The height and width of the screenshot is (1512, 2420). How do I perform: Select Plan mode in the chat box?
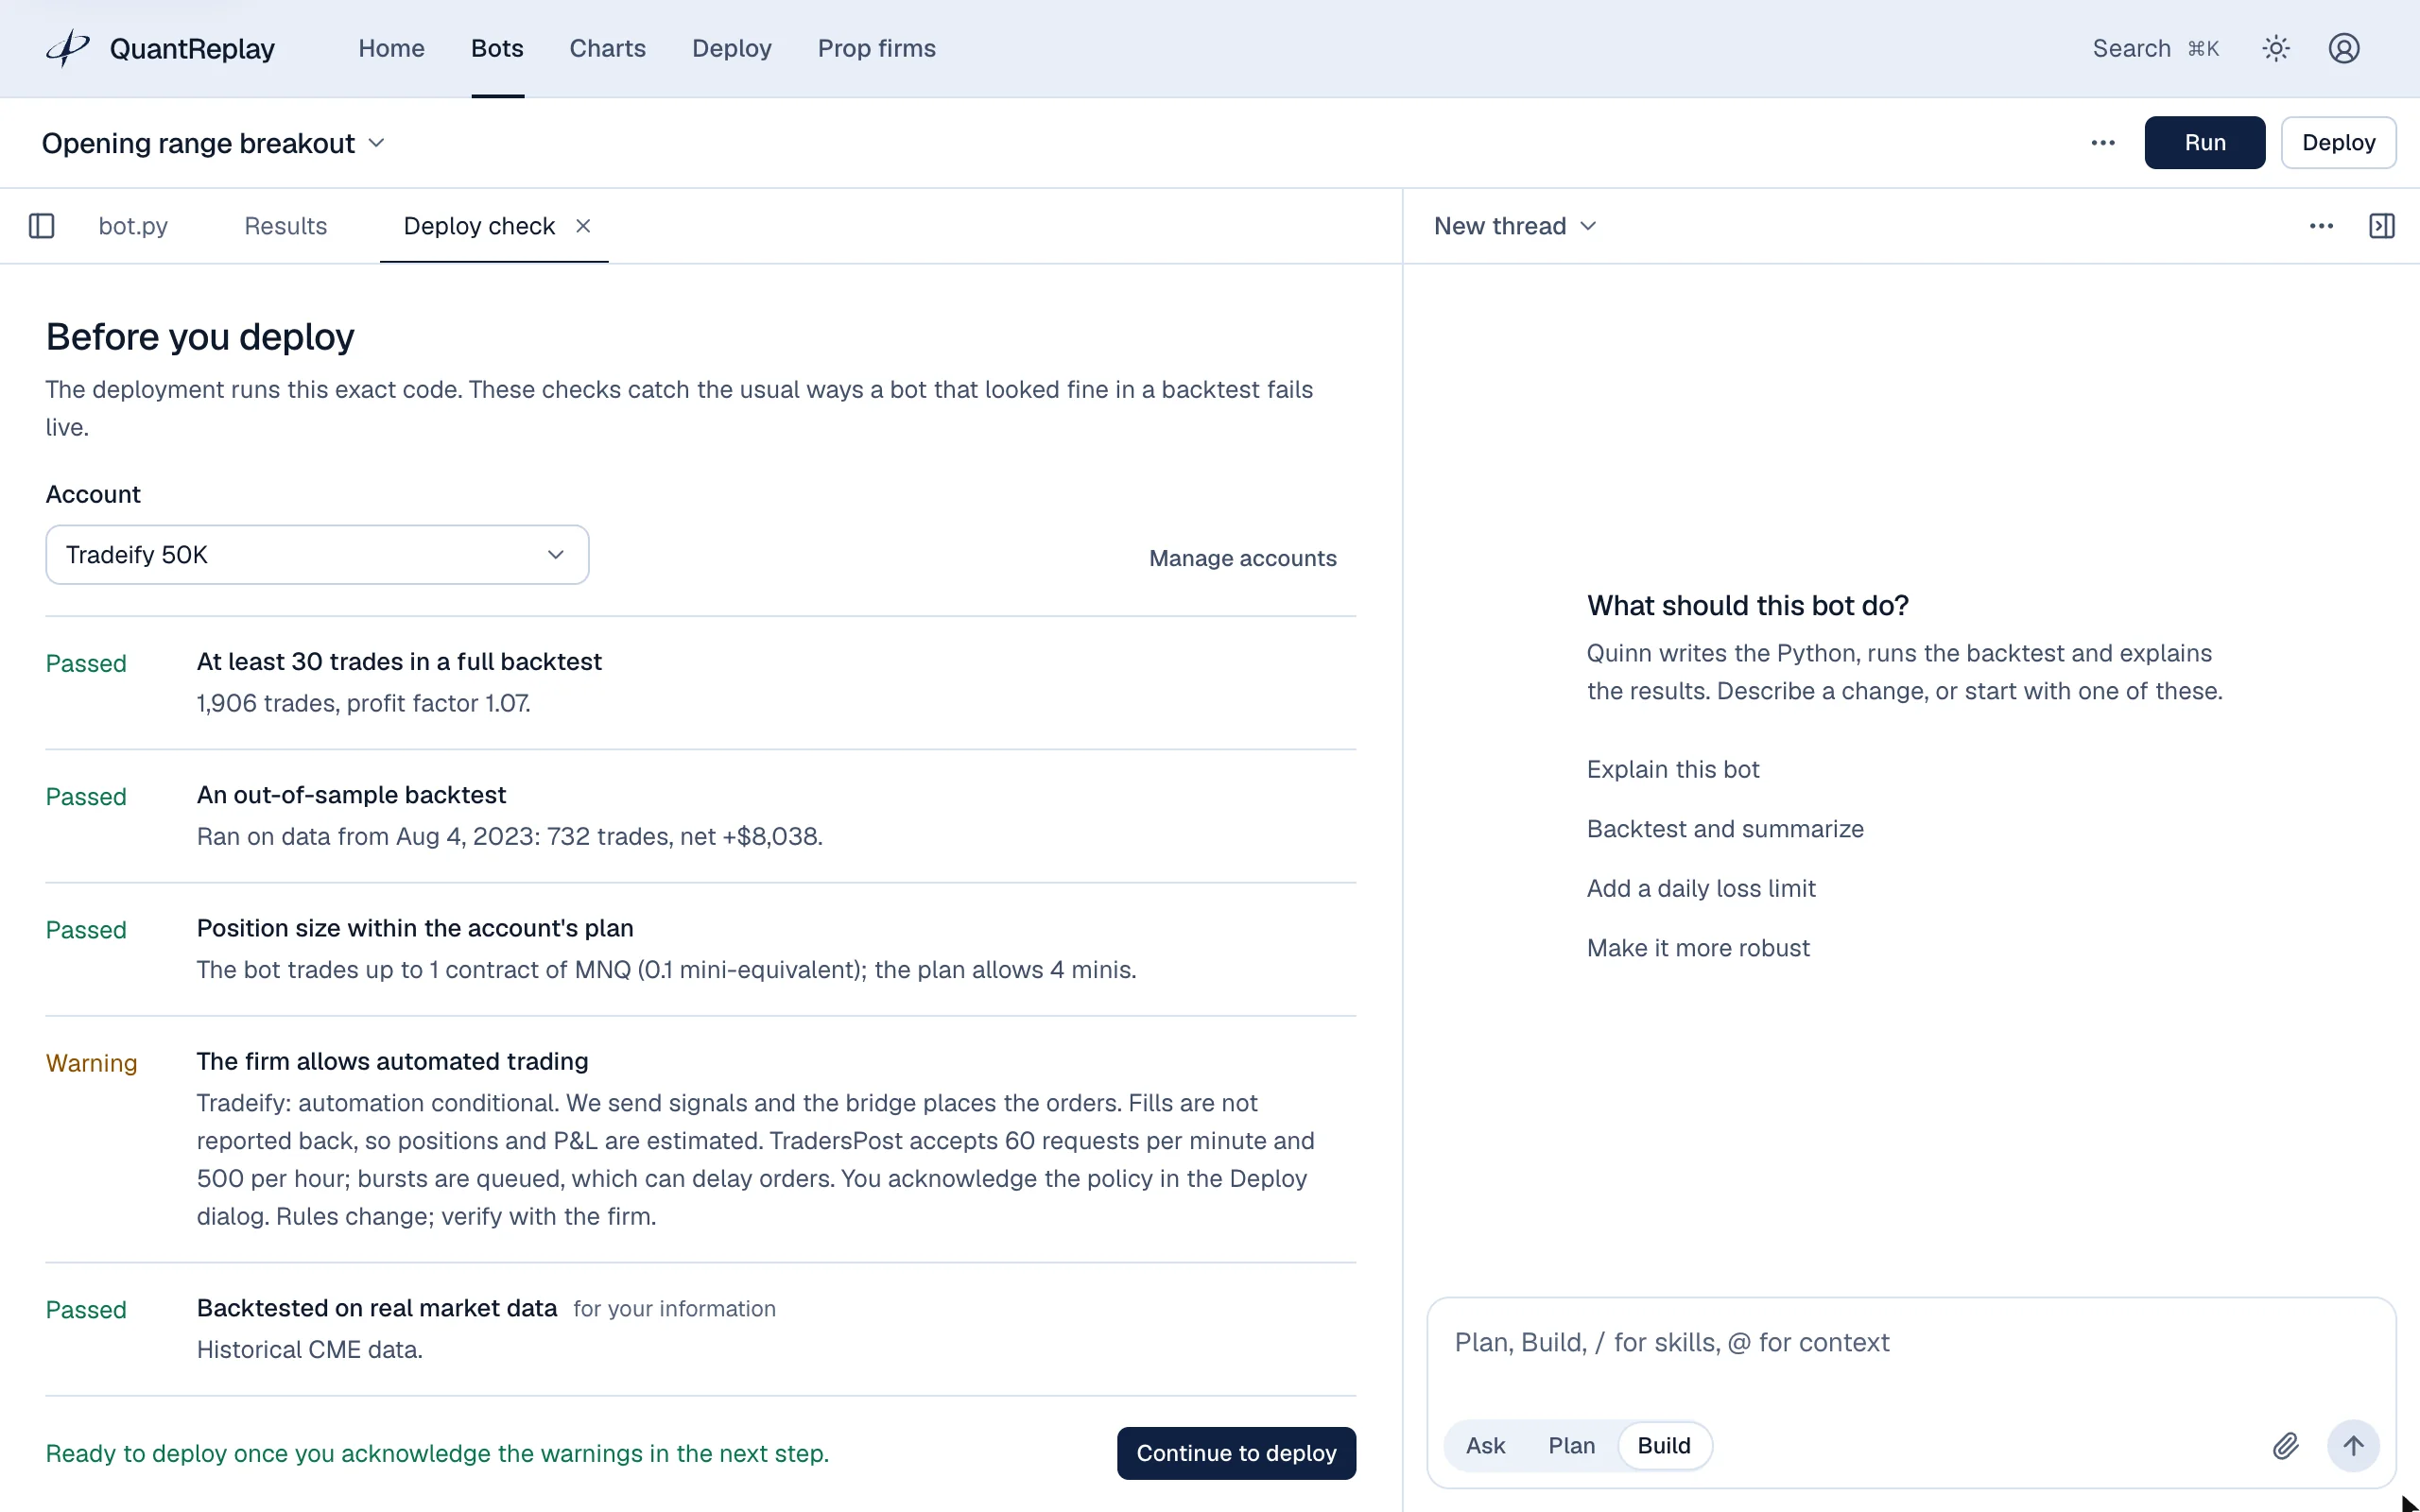[1571, 1446]
